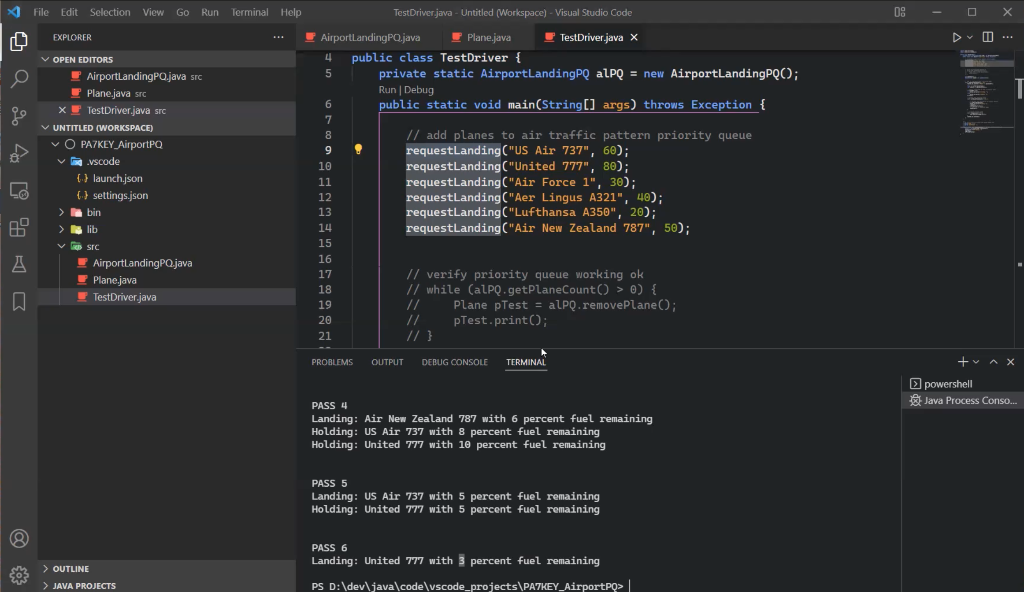Open the Search view in activity bar

[19, 79]
